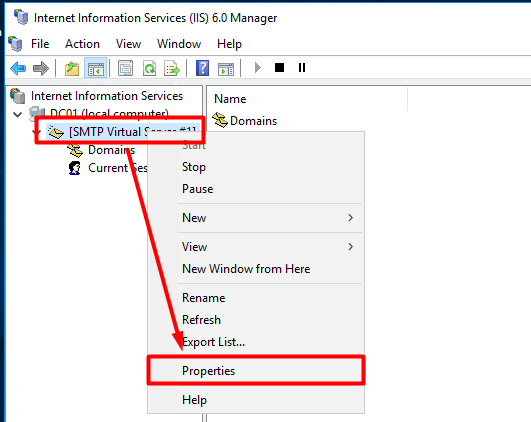Toggle Show/Hide Action Pane icon
The width and height of the screenshot is (531, 422).
coord(226,69)
